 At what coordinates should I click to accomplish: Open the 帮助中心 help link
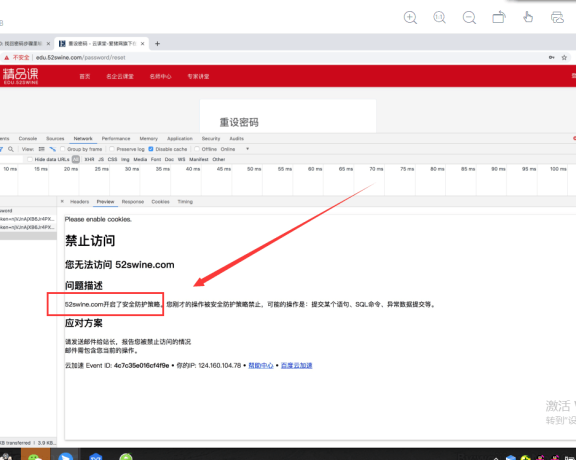point(261,366)
